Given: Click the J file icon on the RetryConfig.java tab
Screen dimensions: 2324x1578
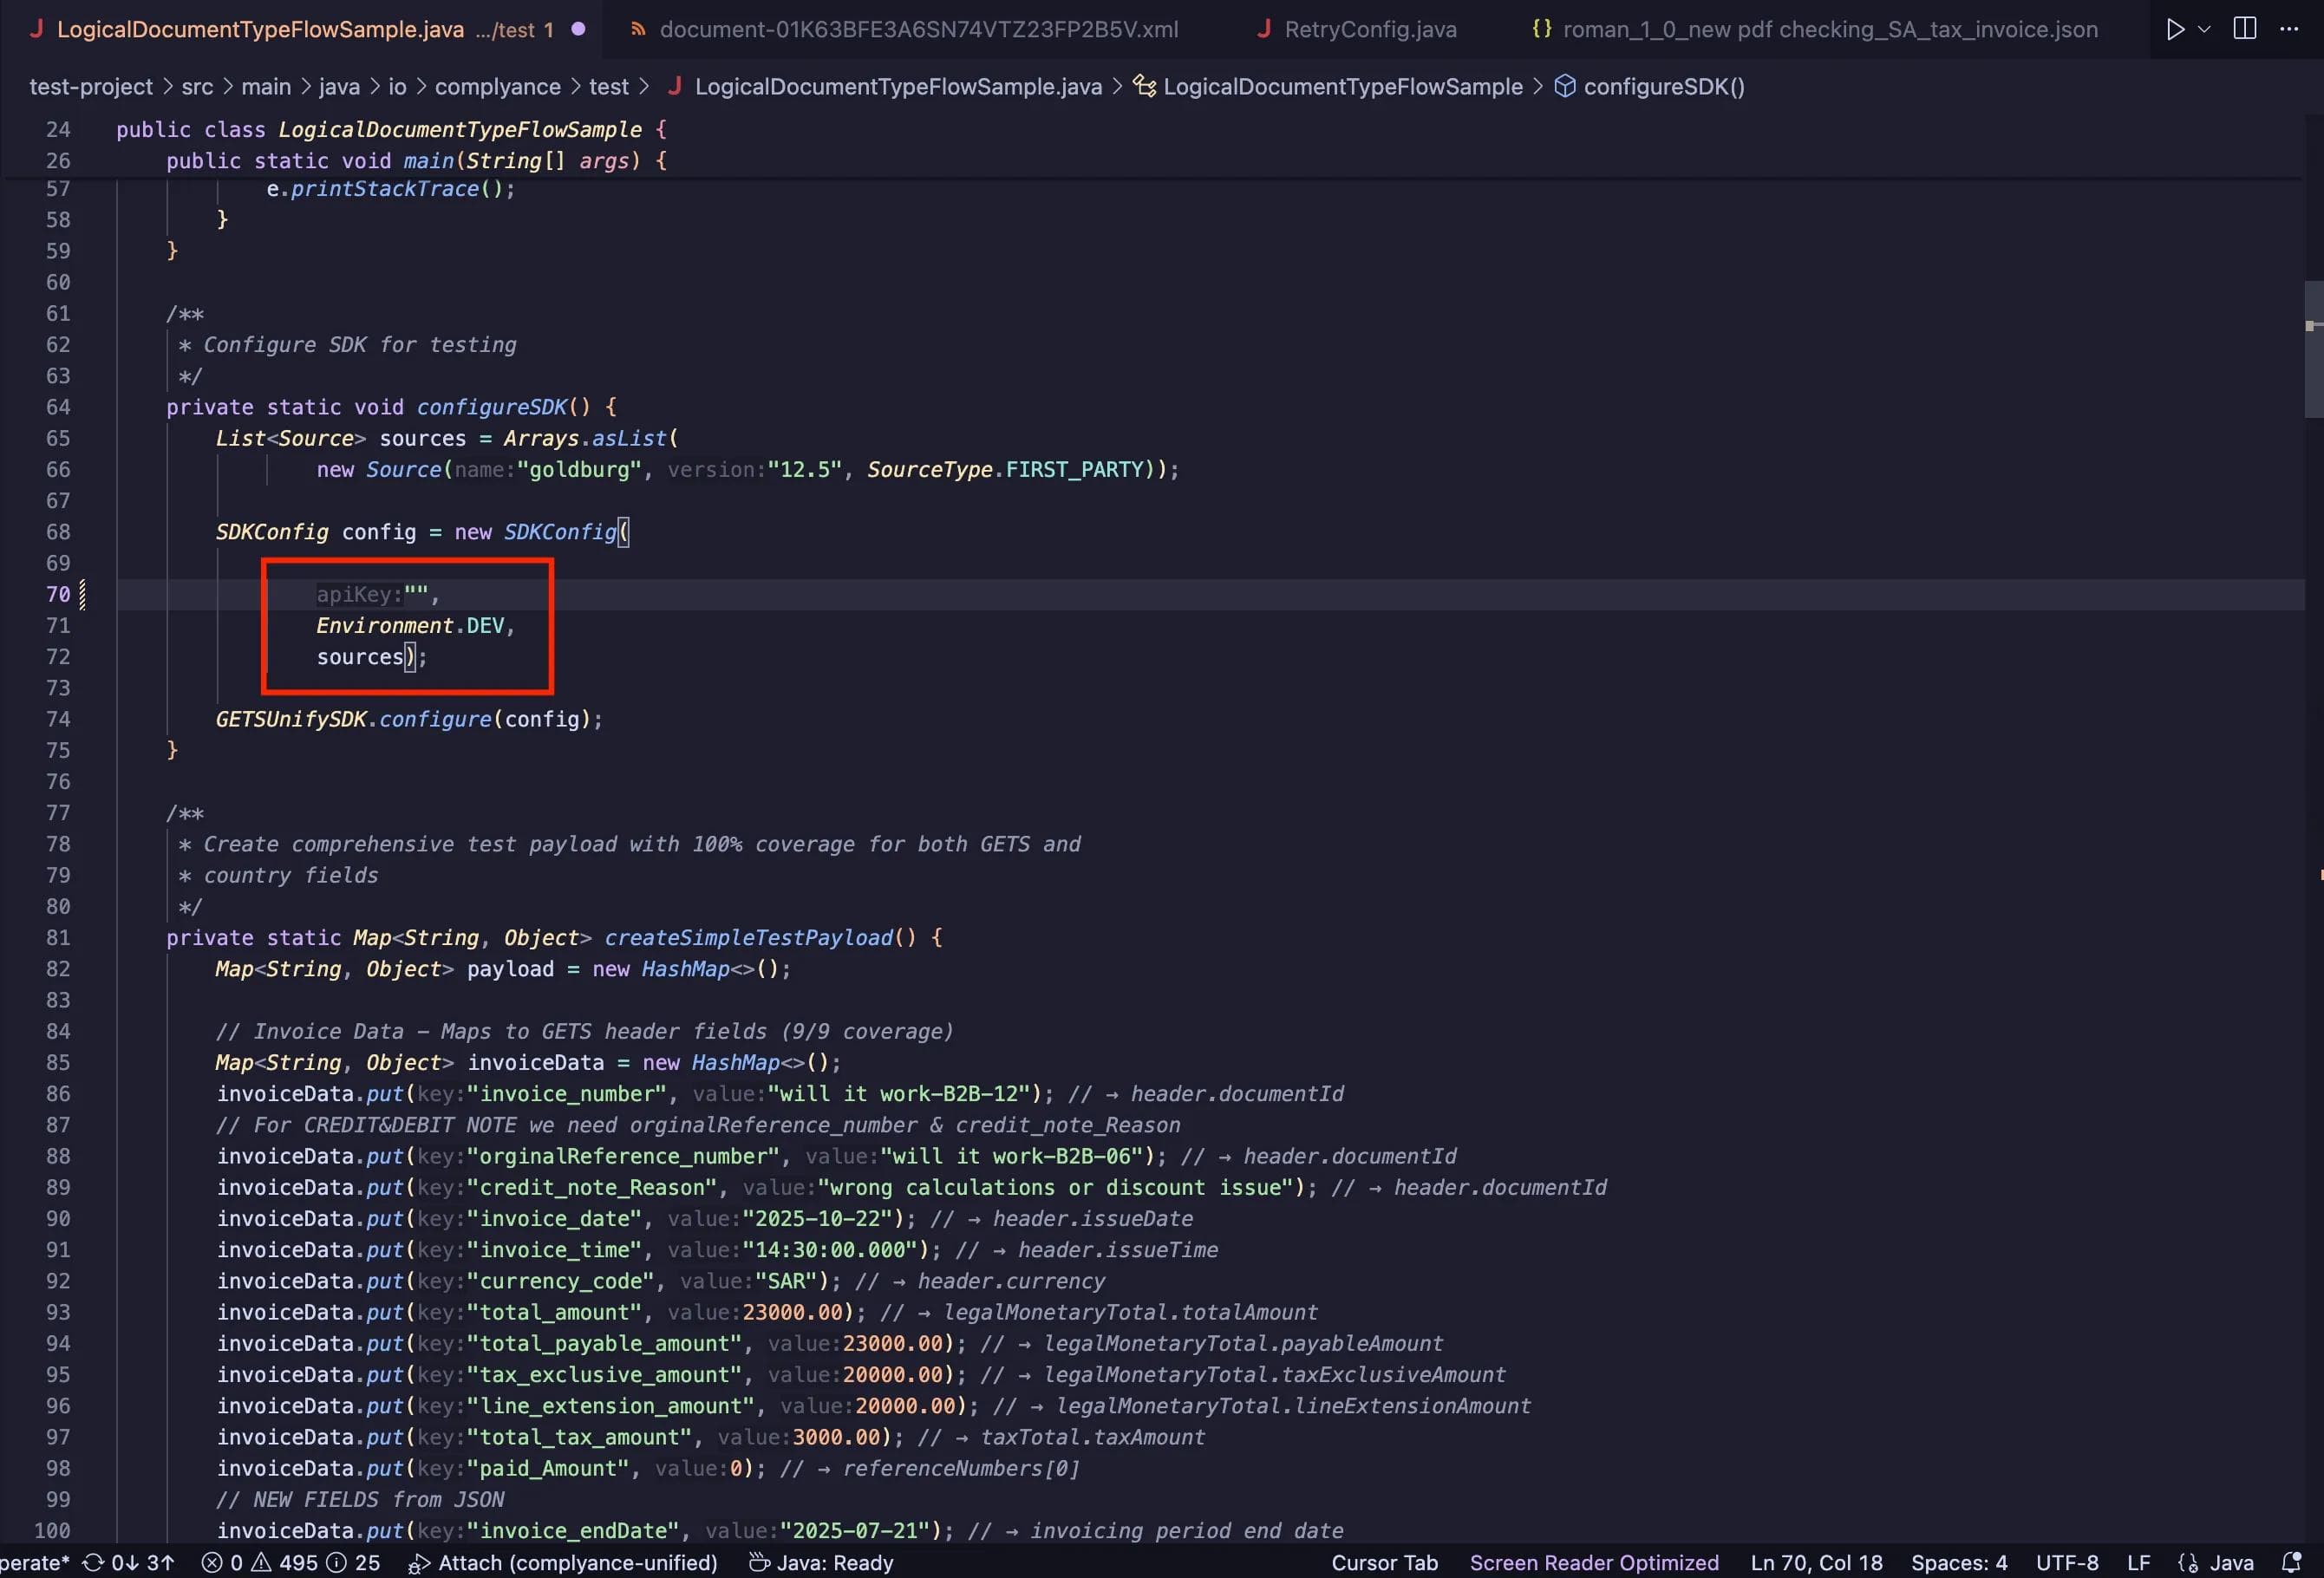Looking at the screenshot, I should (1266, 29).
